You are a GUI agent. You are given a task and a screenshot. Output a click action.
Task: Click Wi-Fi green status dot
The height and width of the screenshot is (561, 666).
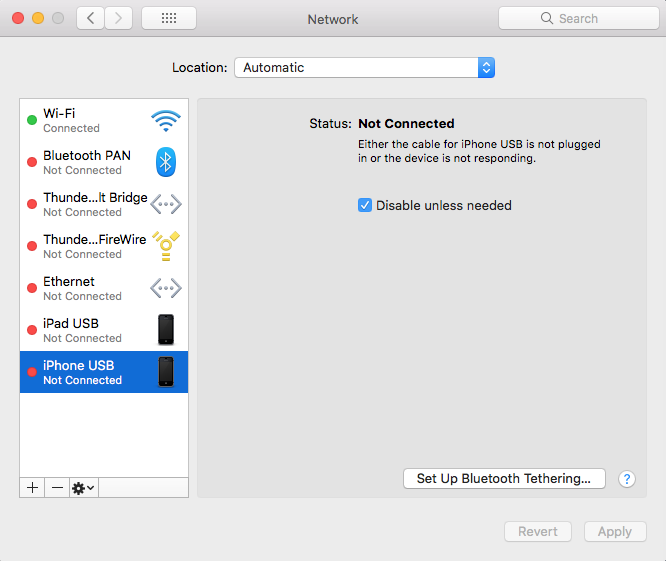point(32,120)
